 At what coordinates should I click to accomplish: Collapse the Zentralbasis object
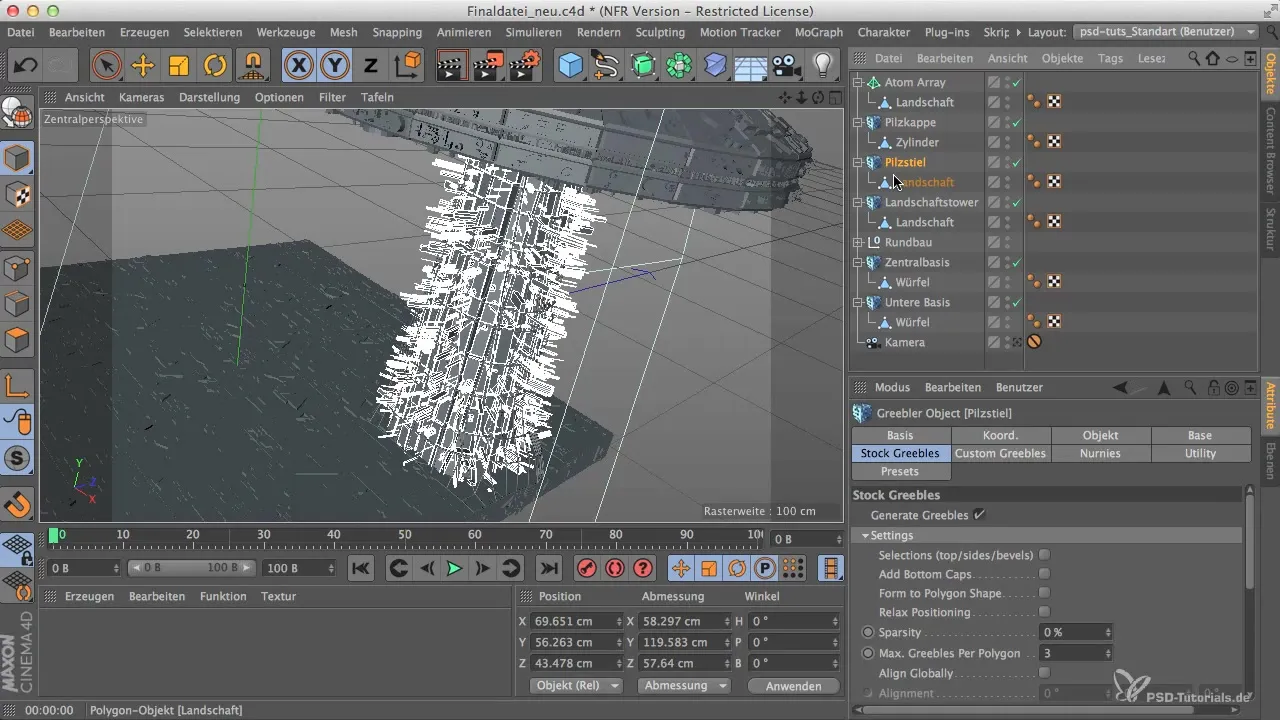pos(857,262)
